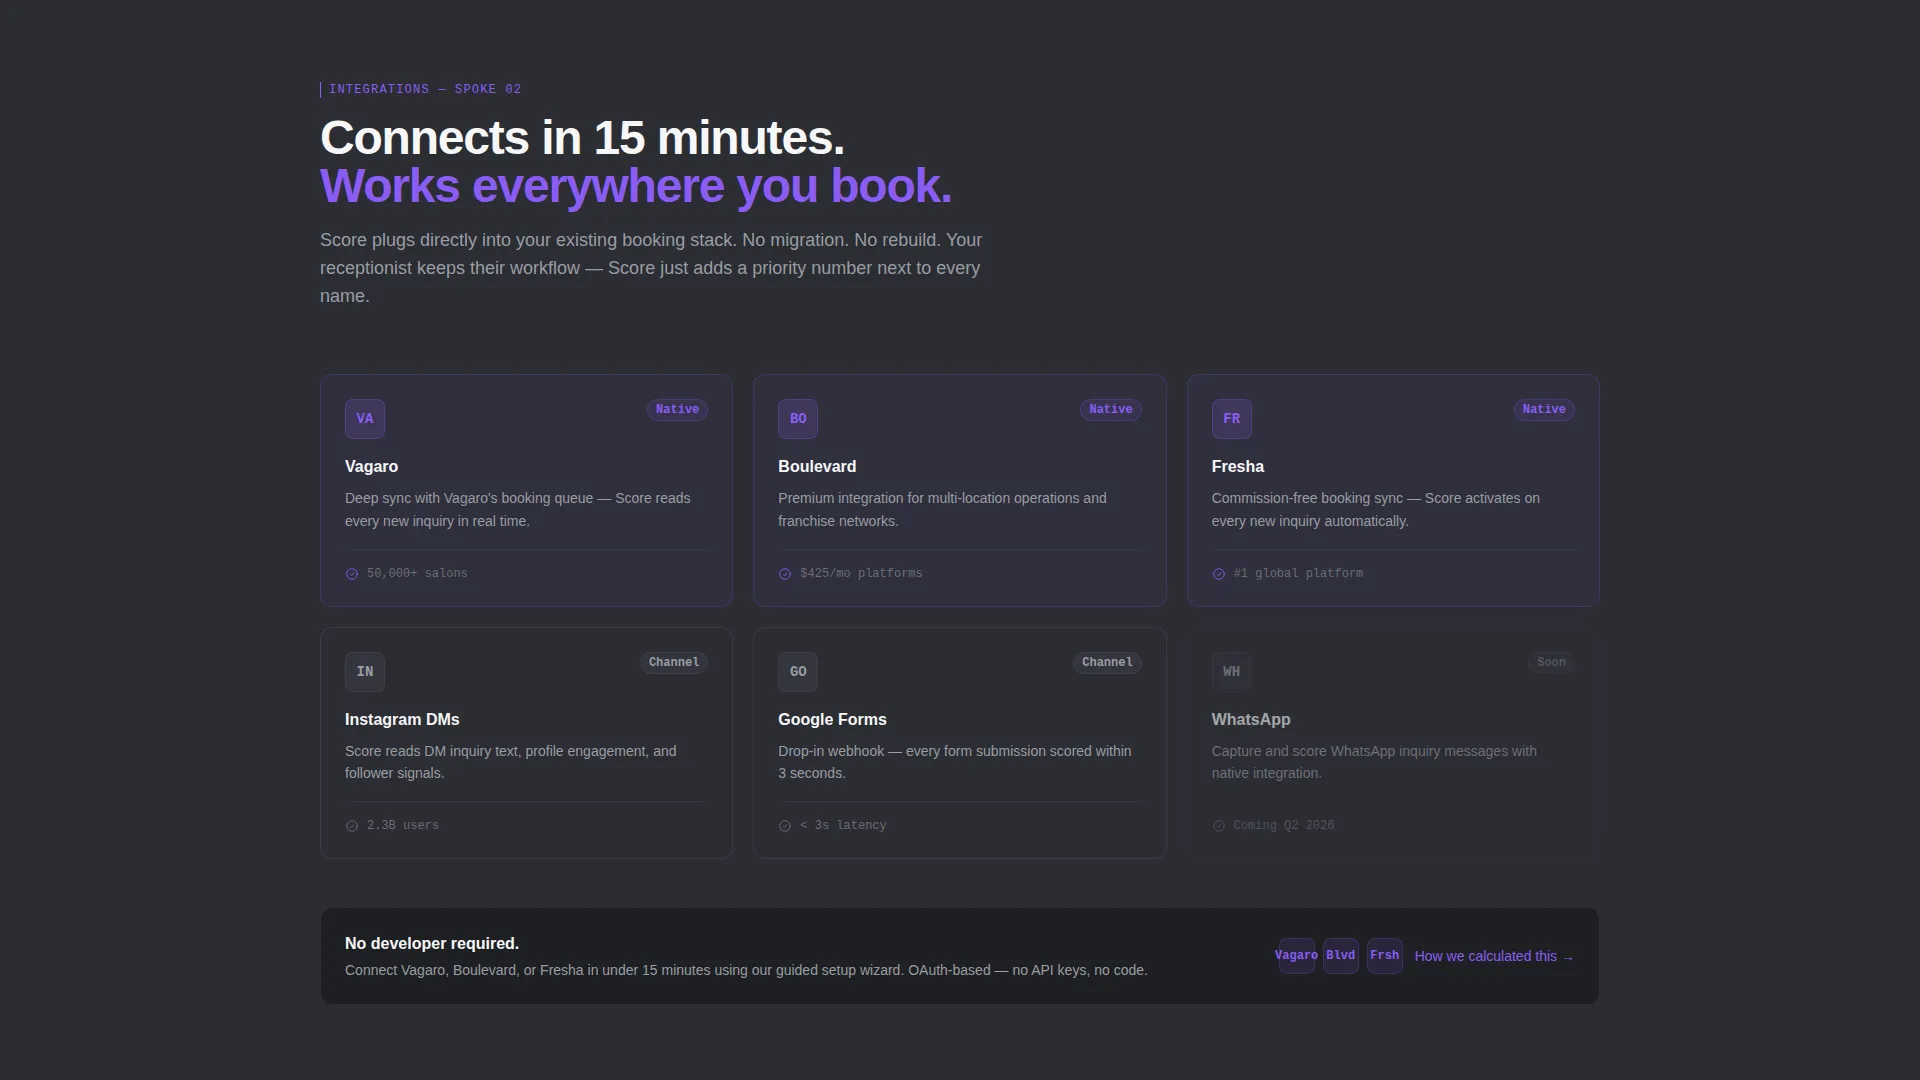The image size is (1920, 1080).
Task: Click the Commission-free booking sync description
Action: (1376, 510)
